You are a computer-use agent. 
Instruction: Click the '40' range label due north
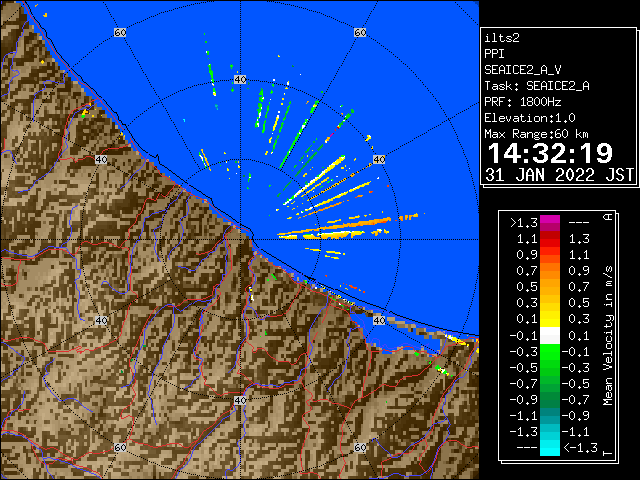coord(240,79)
